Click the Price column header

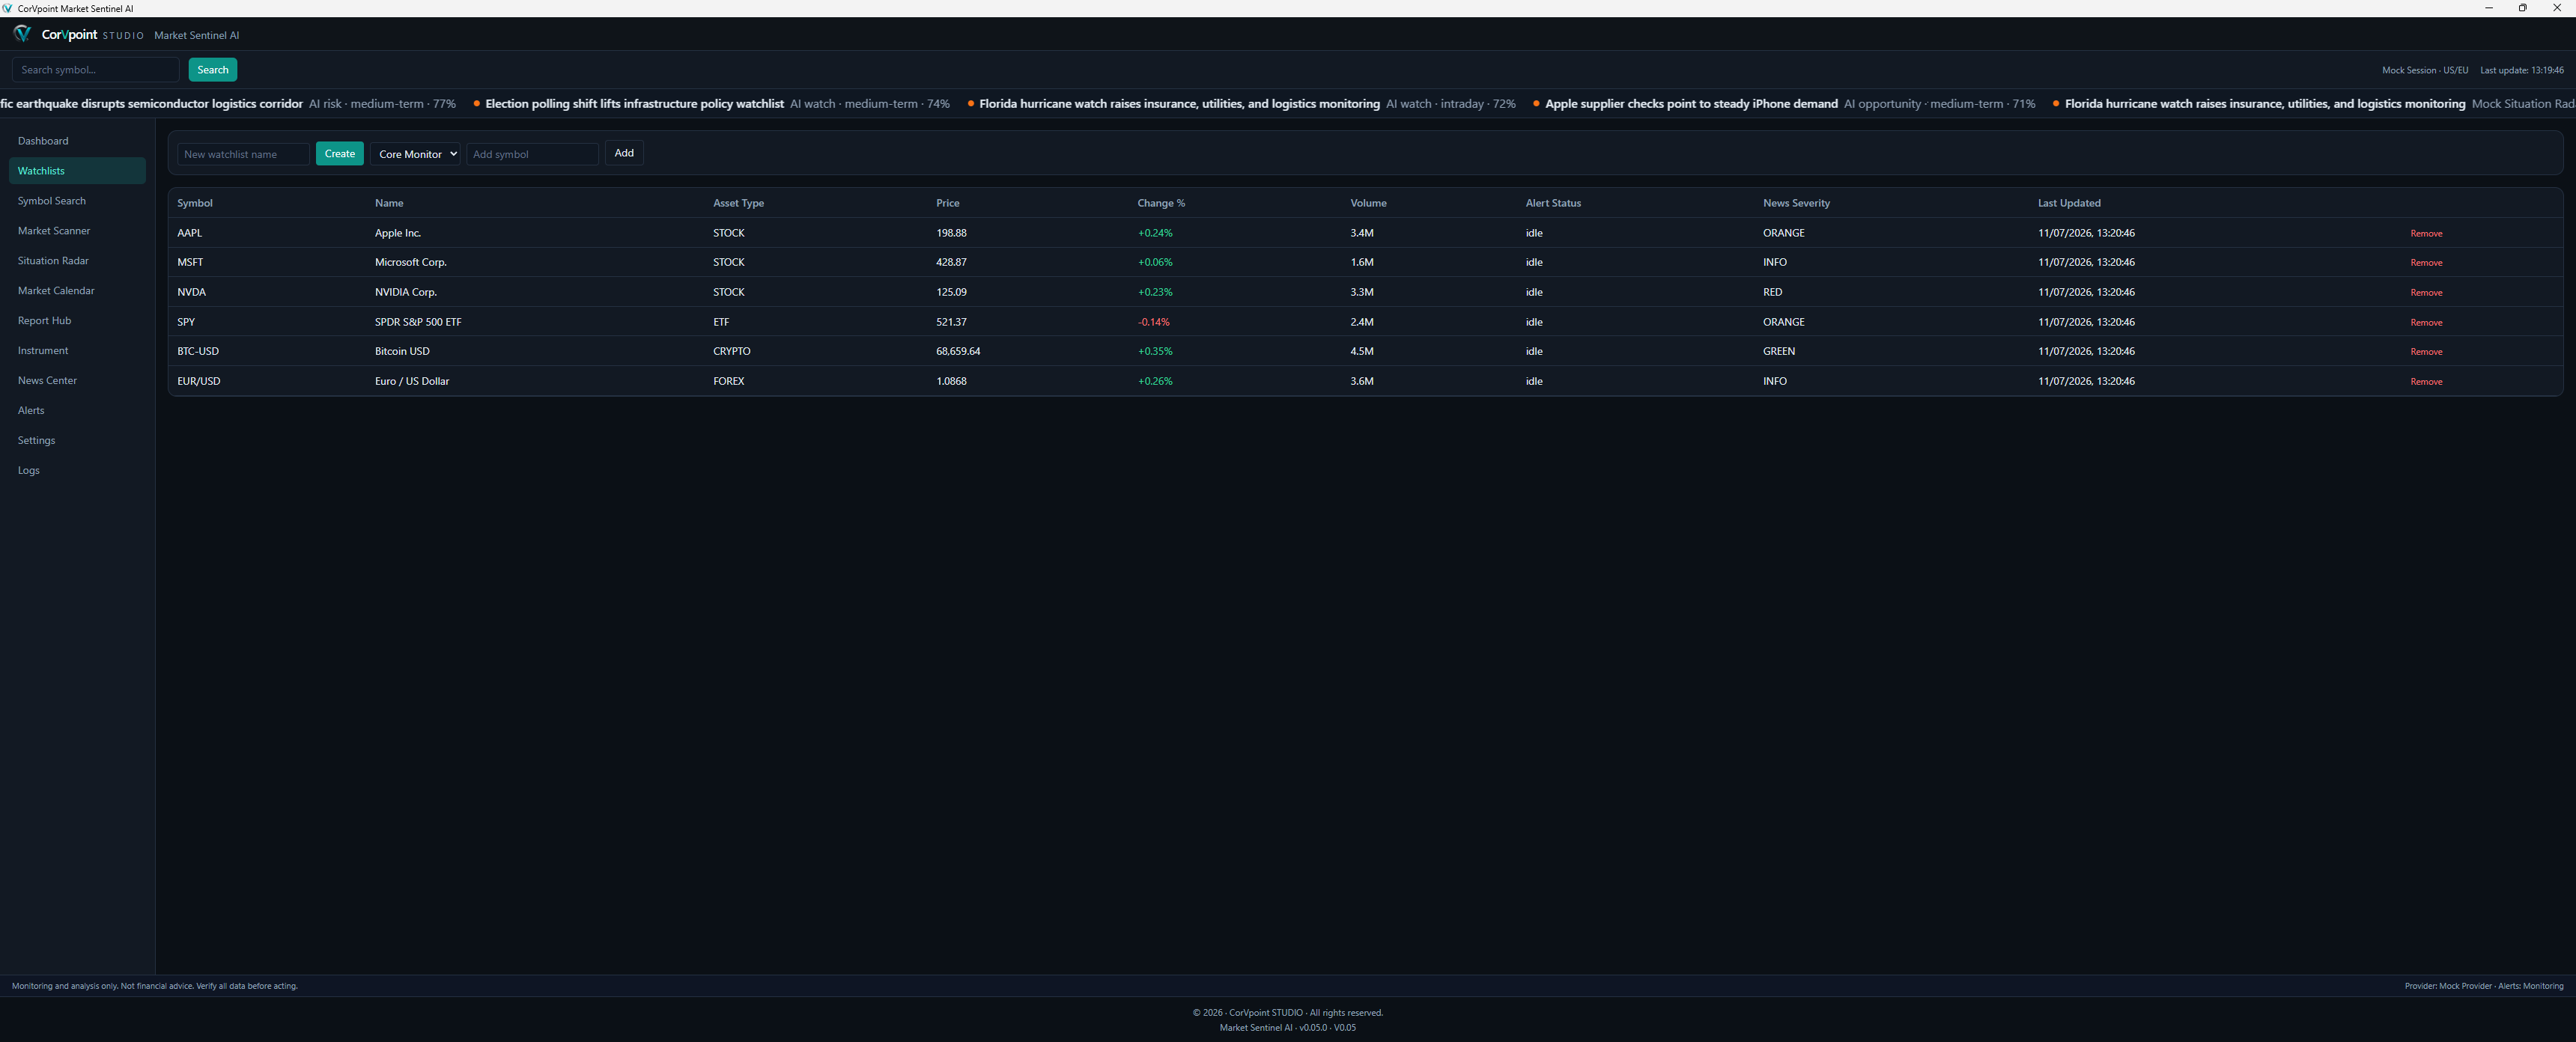(x=947, y=203)
